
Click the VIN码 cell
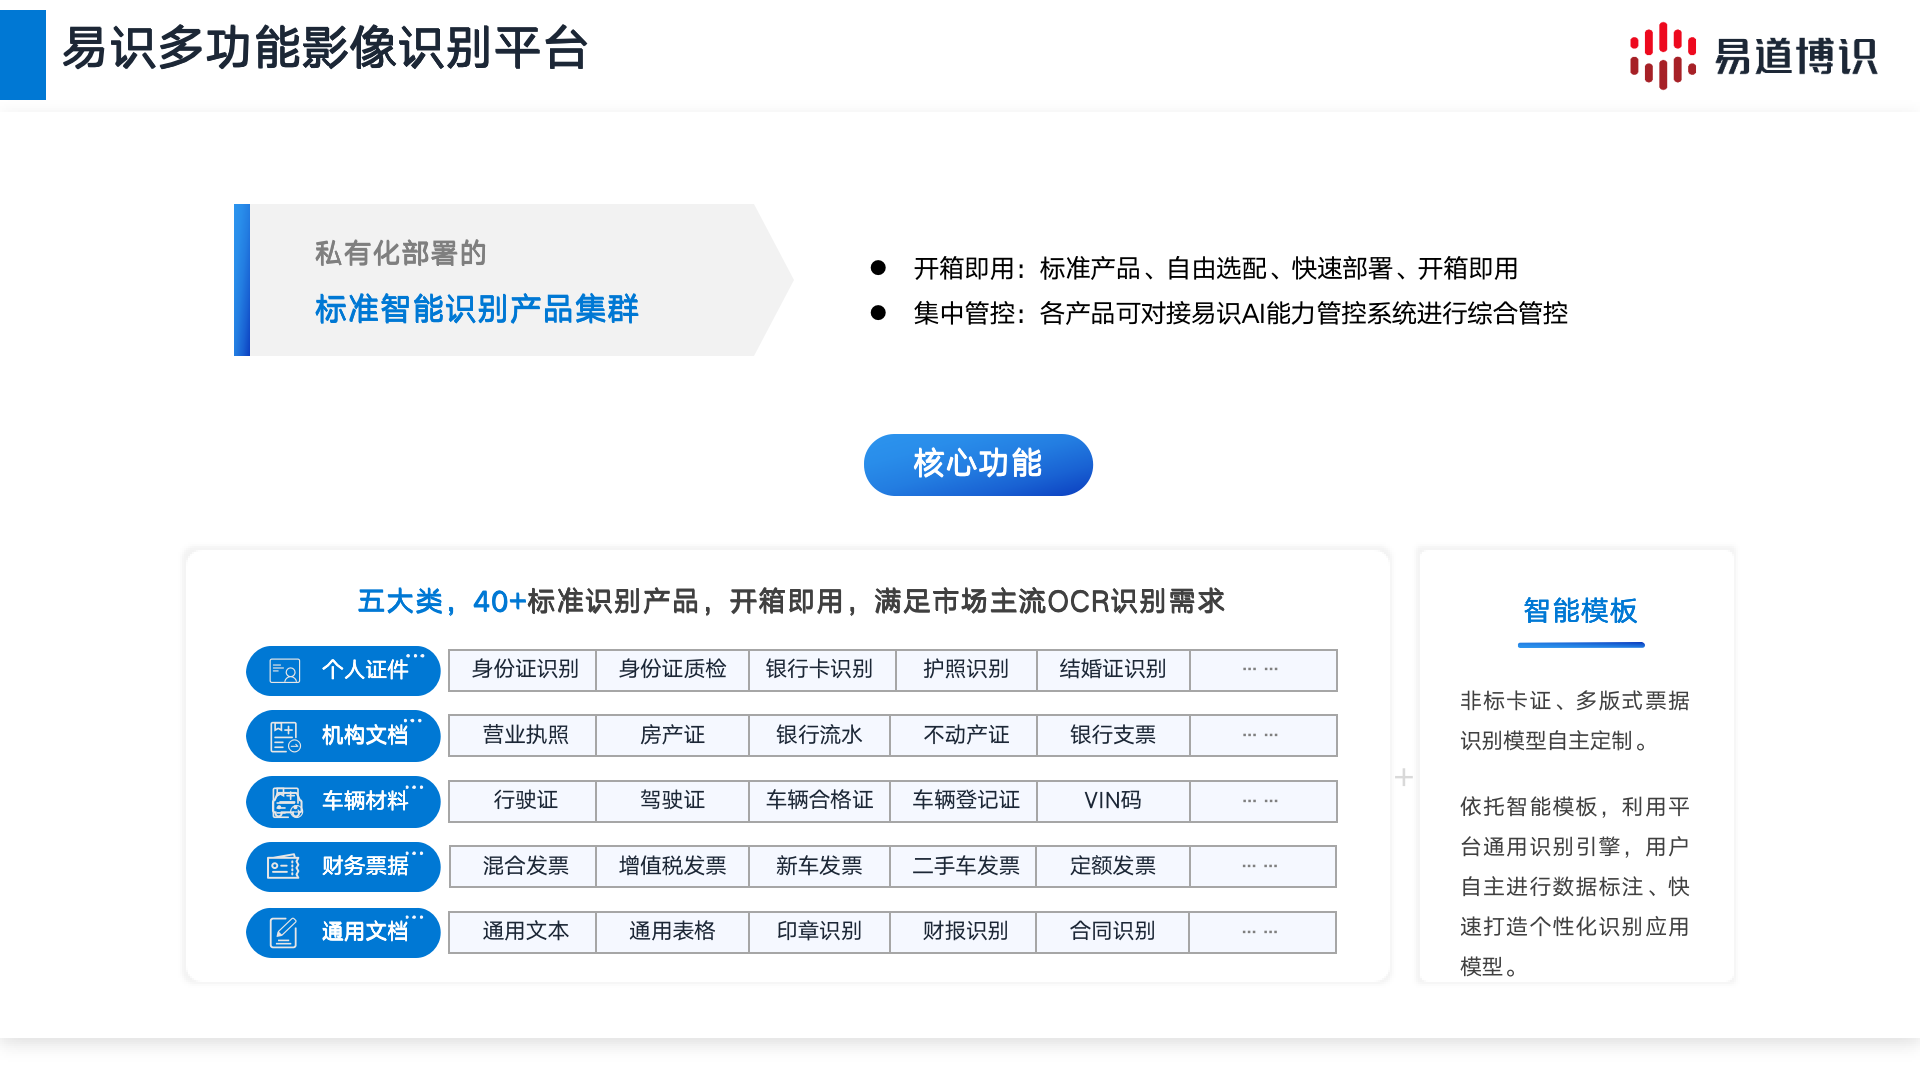tap(1112, 801)
